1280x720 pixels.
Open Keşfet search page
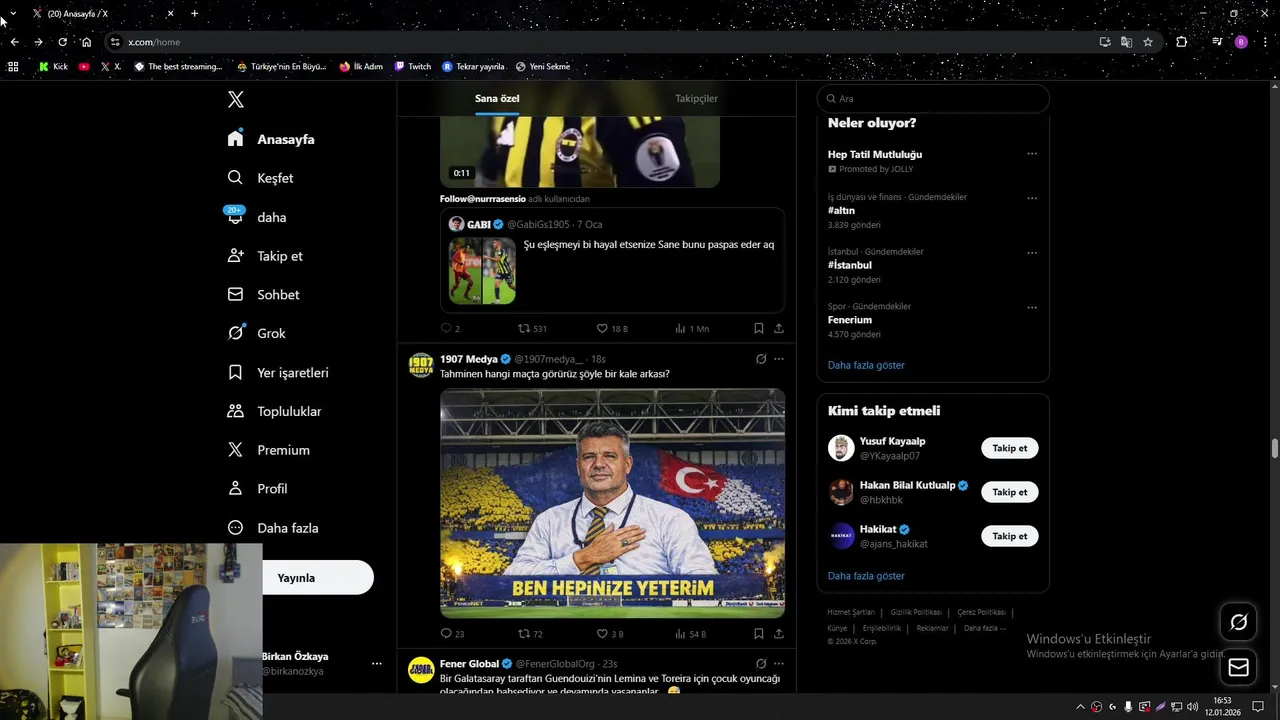click(260, 178)
